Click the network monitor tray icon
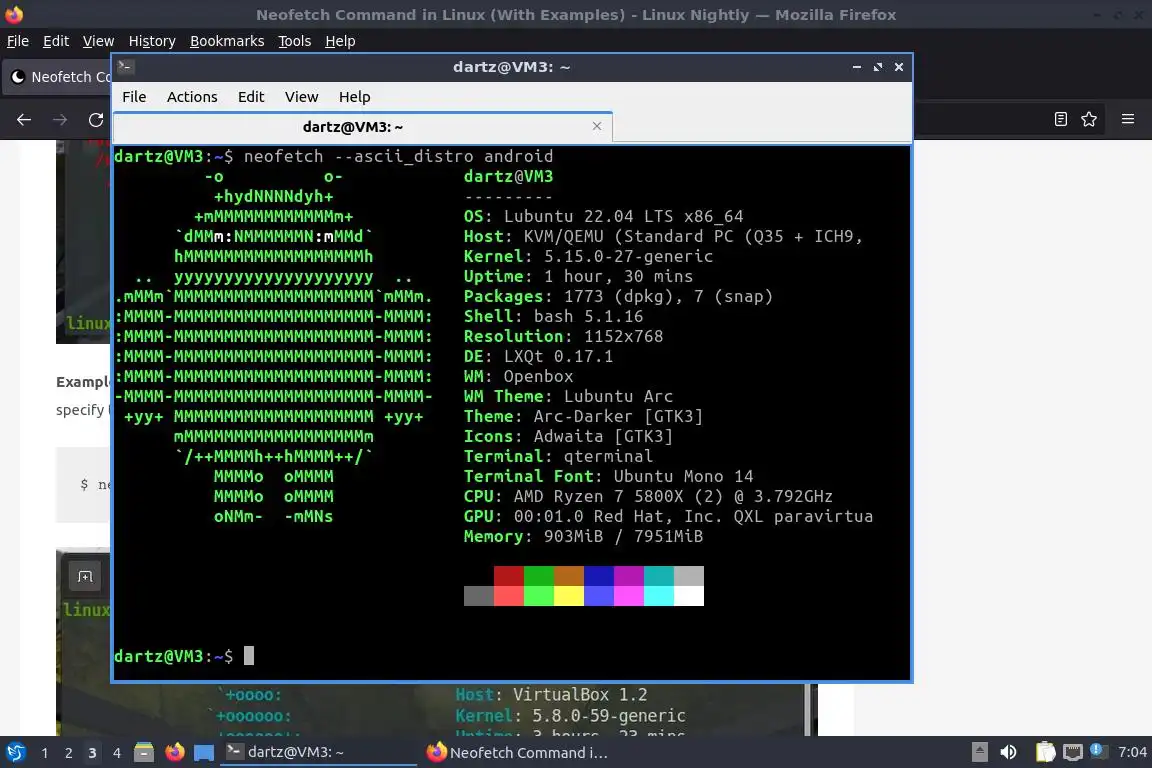This screenshot has width=1152, height=768. click(x=1073, y=753)
